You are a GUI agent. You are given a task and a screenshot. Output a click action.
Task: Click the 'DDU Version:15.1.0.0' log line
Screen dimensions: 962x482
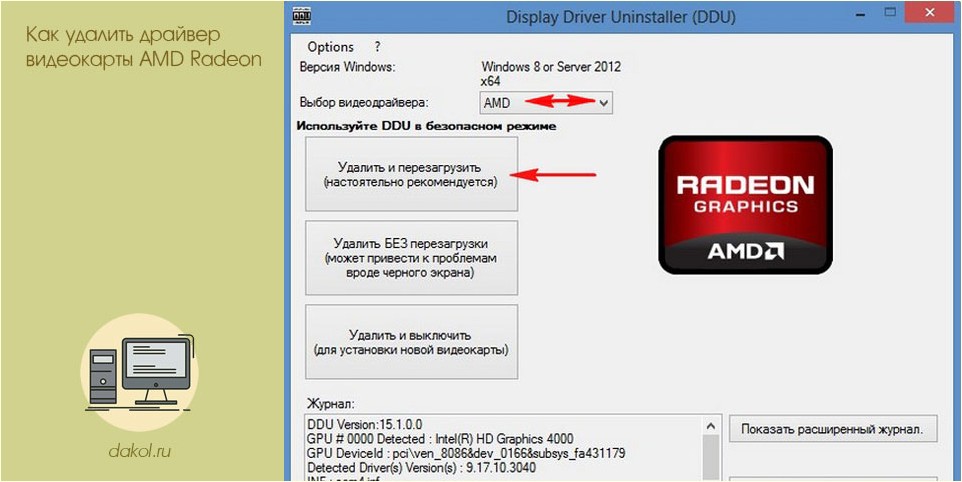point(365,424)
